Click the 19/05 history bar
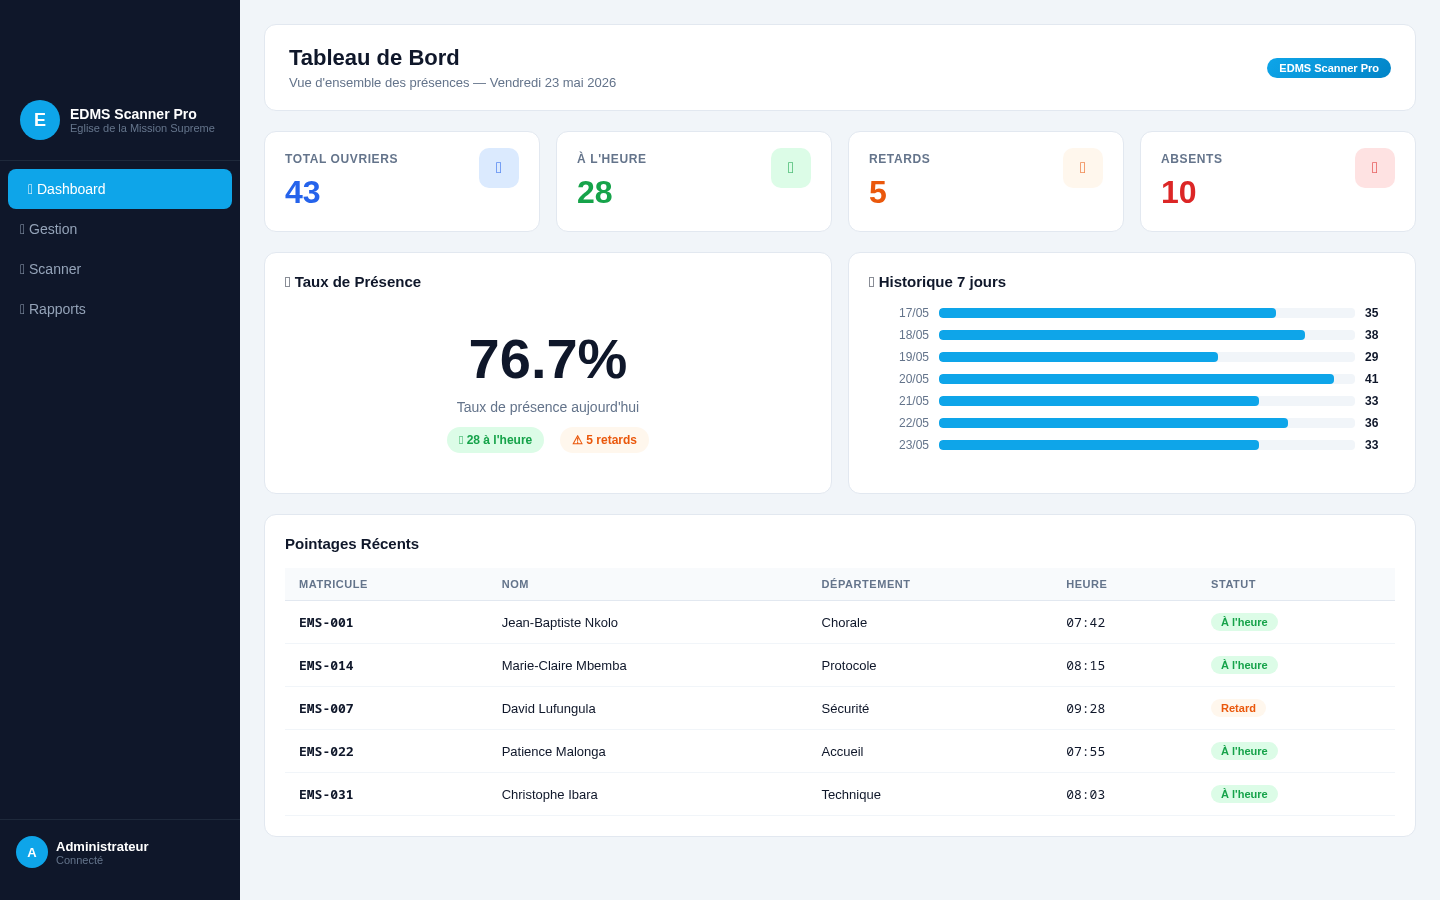This screenshot has width=1440, height=900. 1147,357
